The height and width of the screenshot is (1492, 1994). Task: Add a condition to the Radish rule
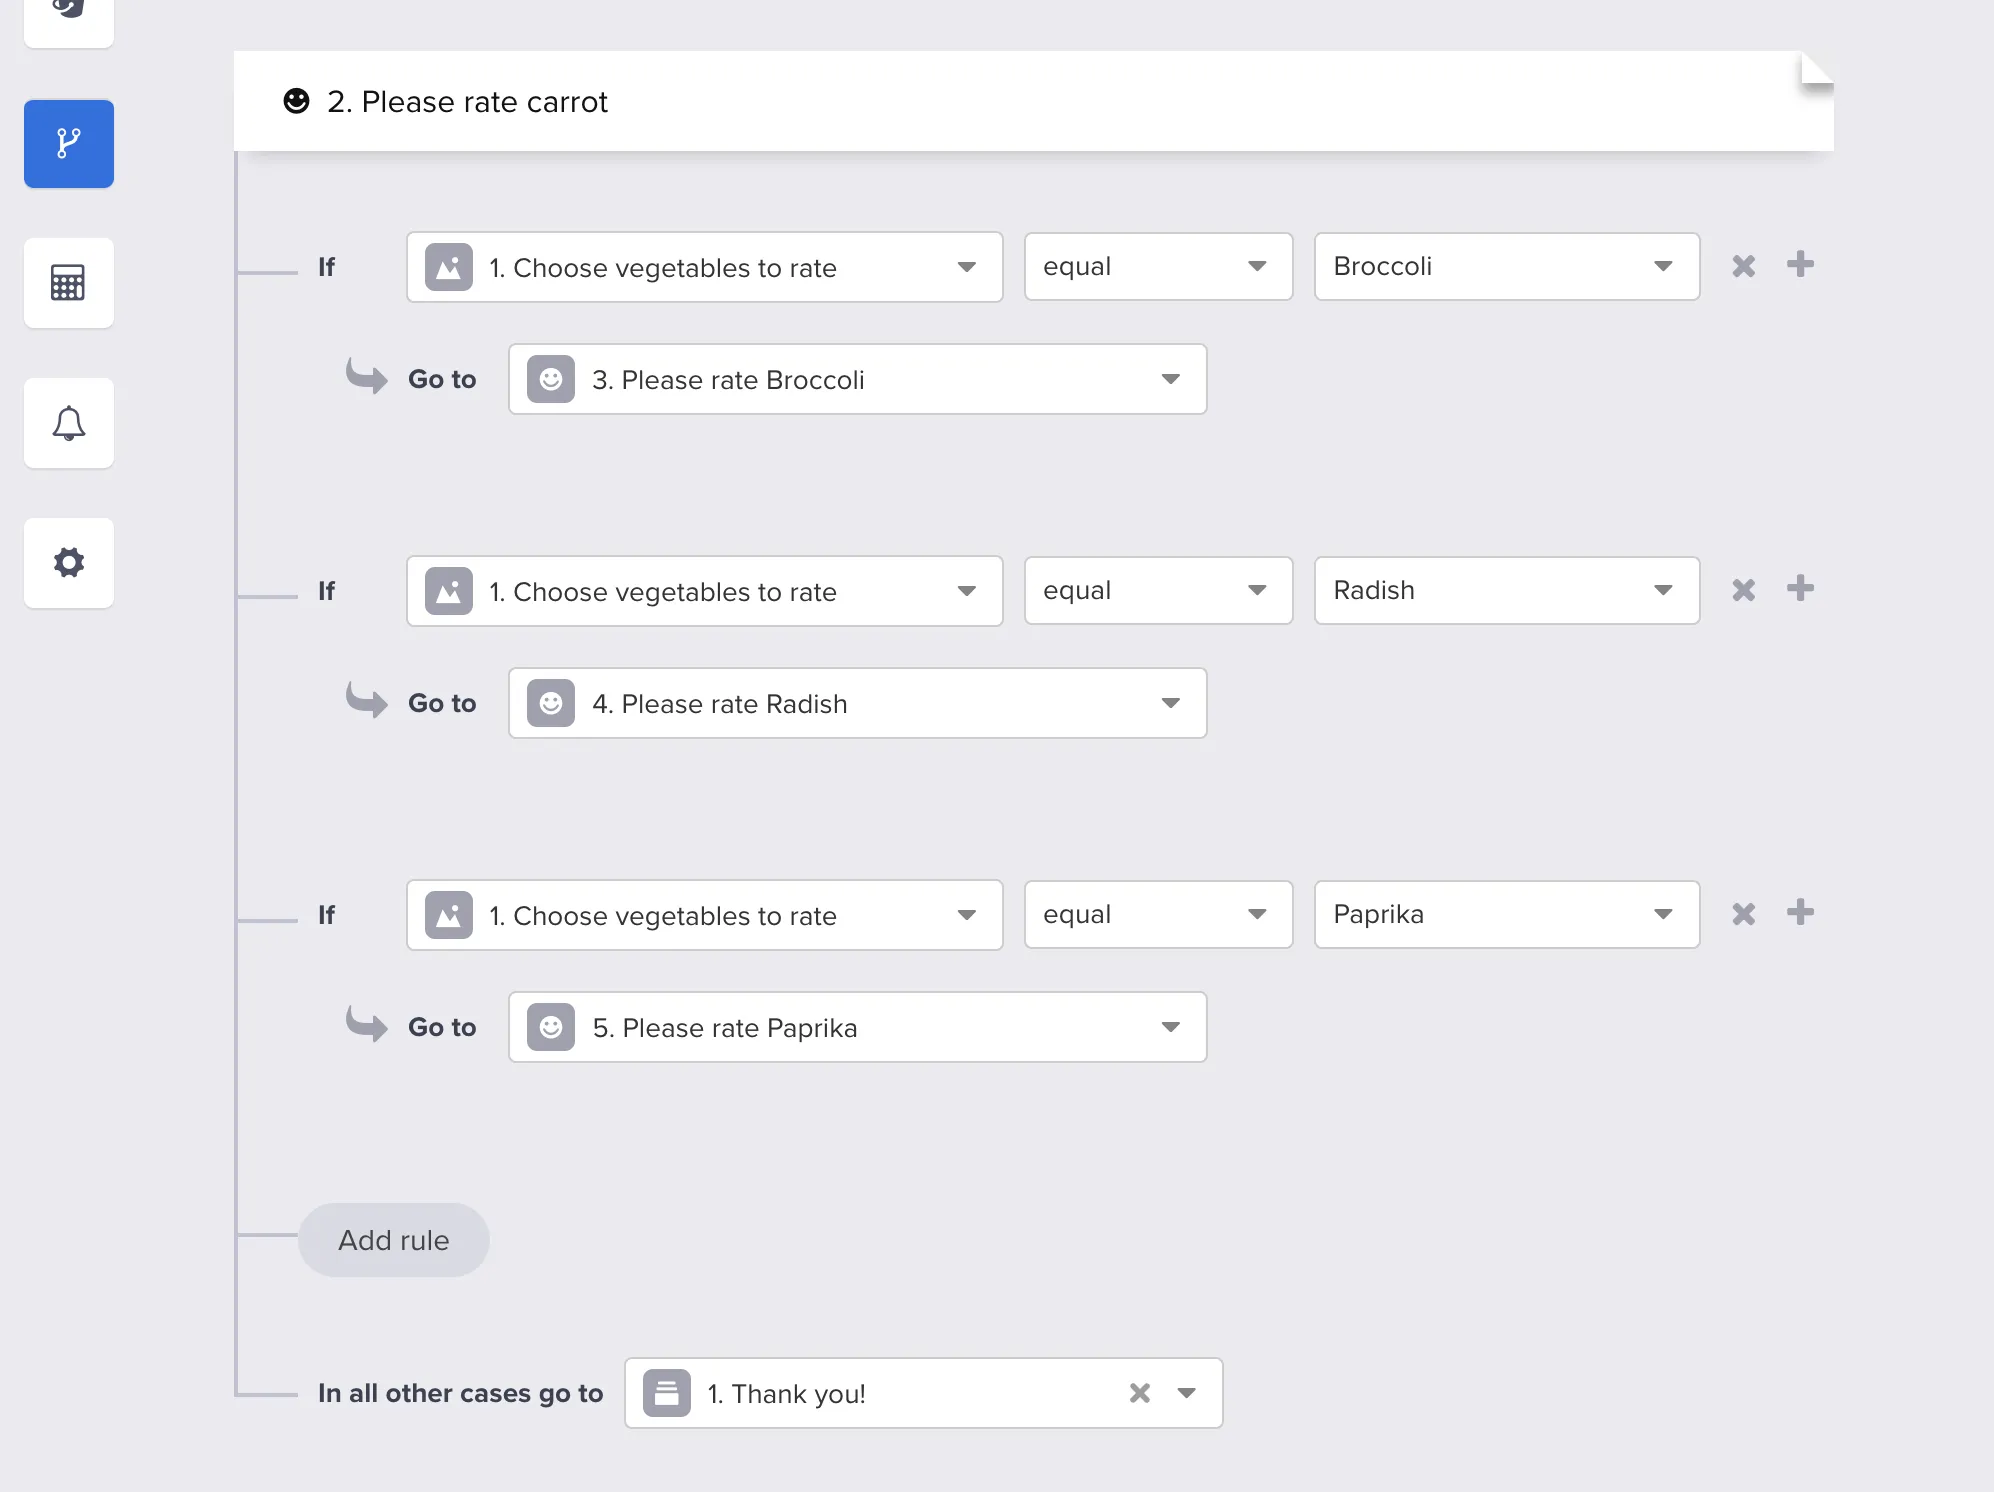[1800, 589]
